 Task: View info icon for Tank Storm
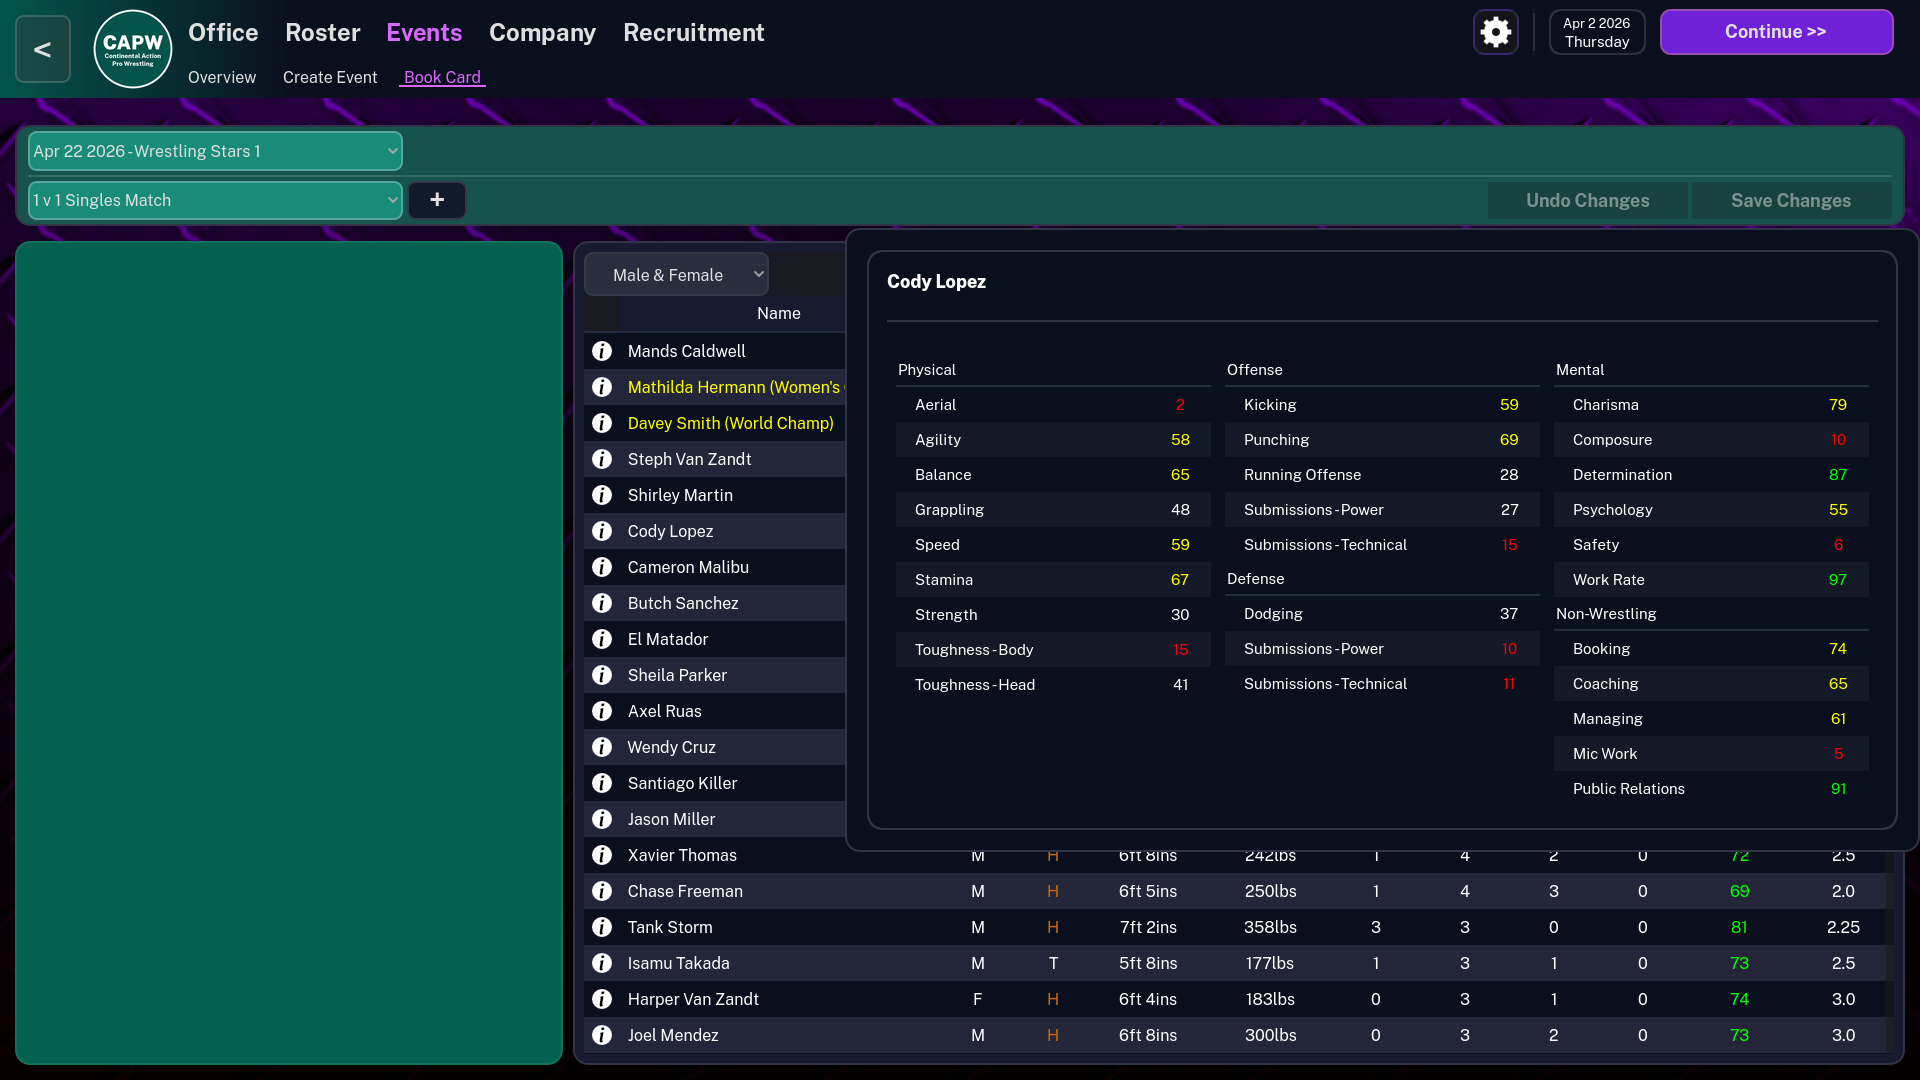(x=602, y=927)
